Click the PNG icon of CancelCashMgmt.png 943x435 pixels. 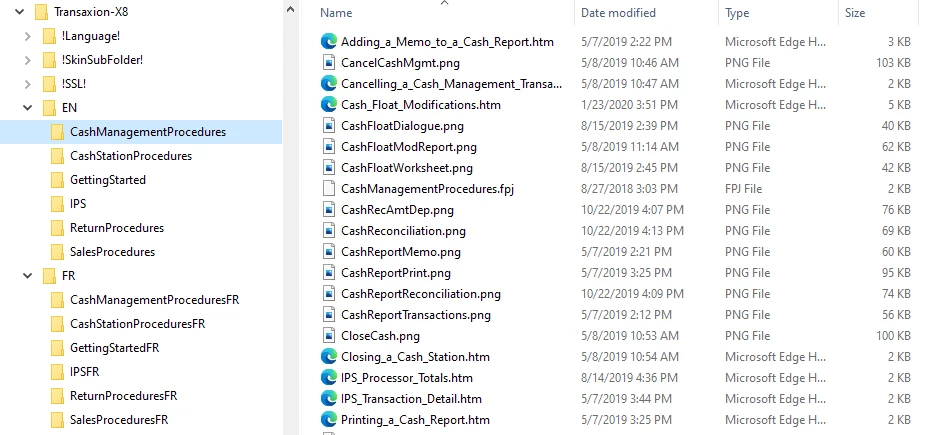click(328, 63)
